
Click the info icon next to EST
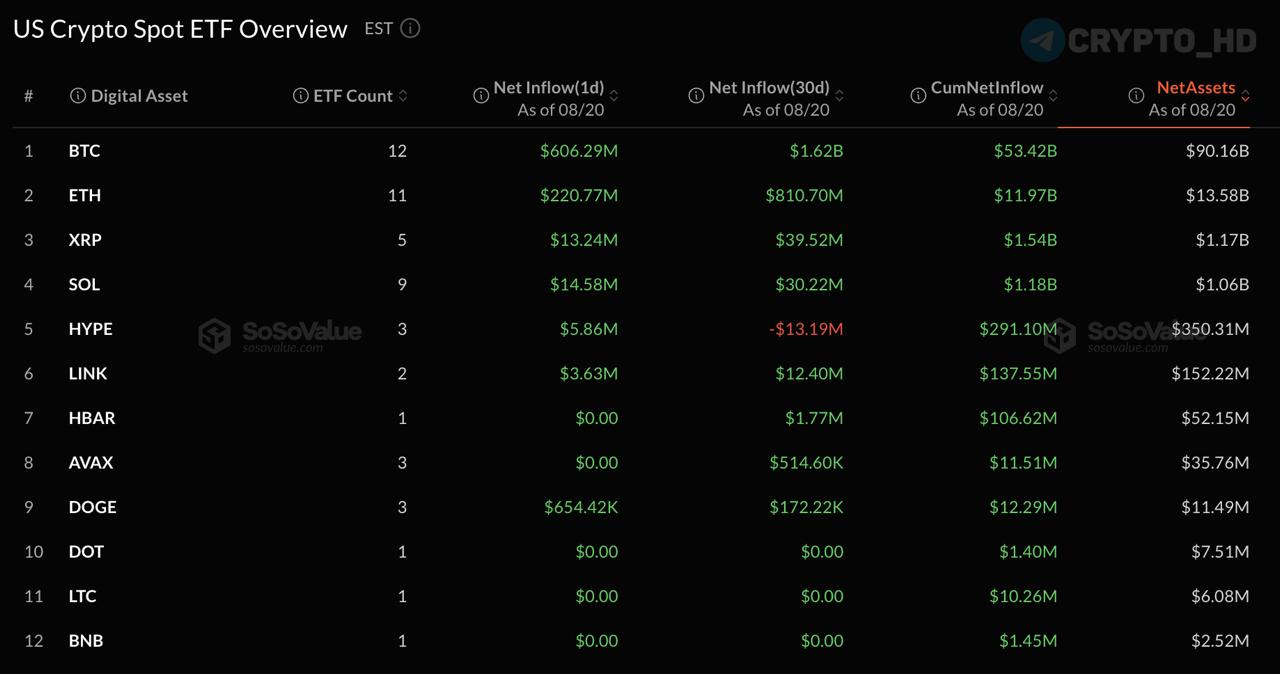[x=410, y=28]
